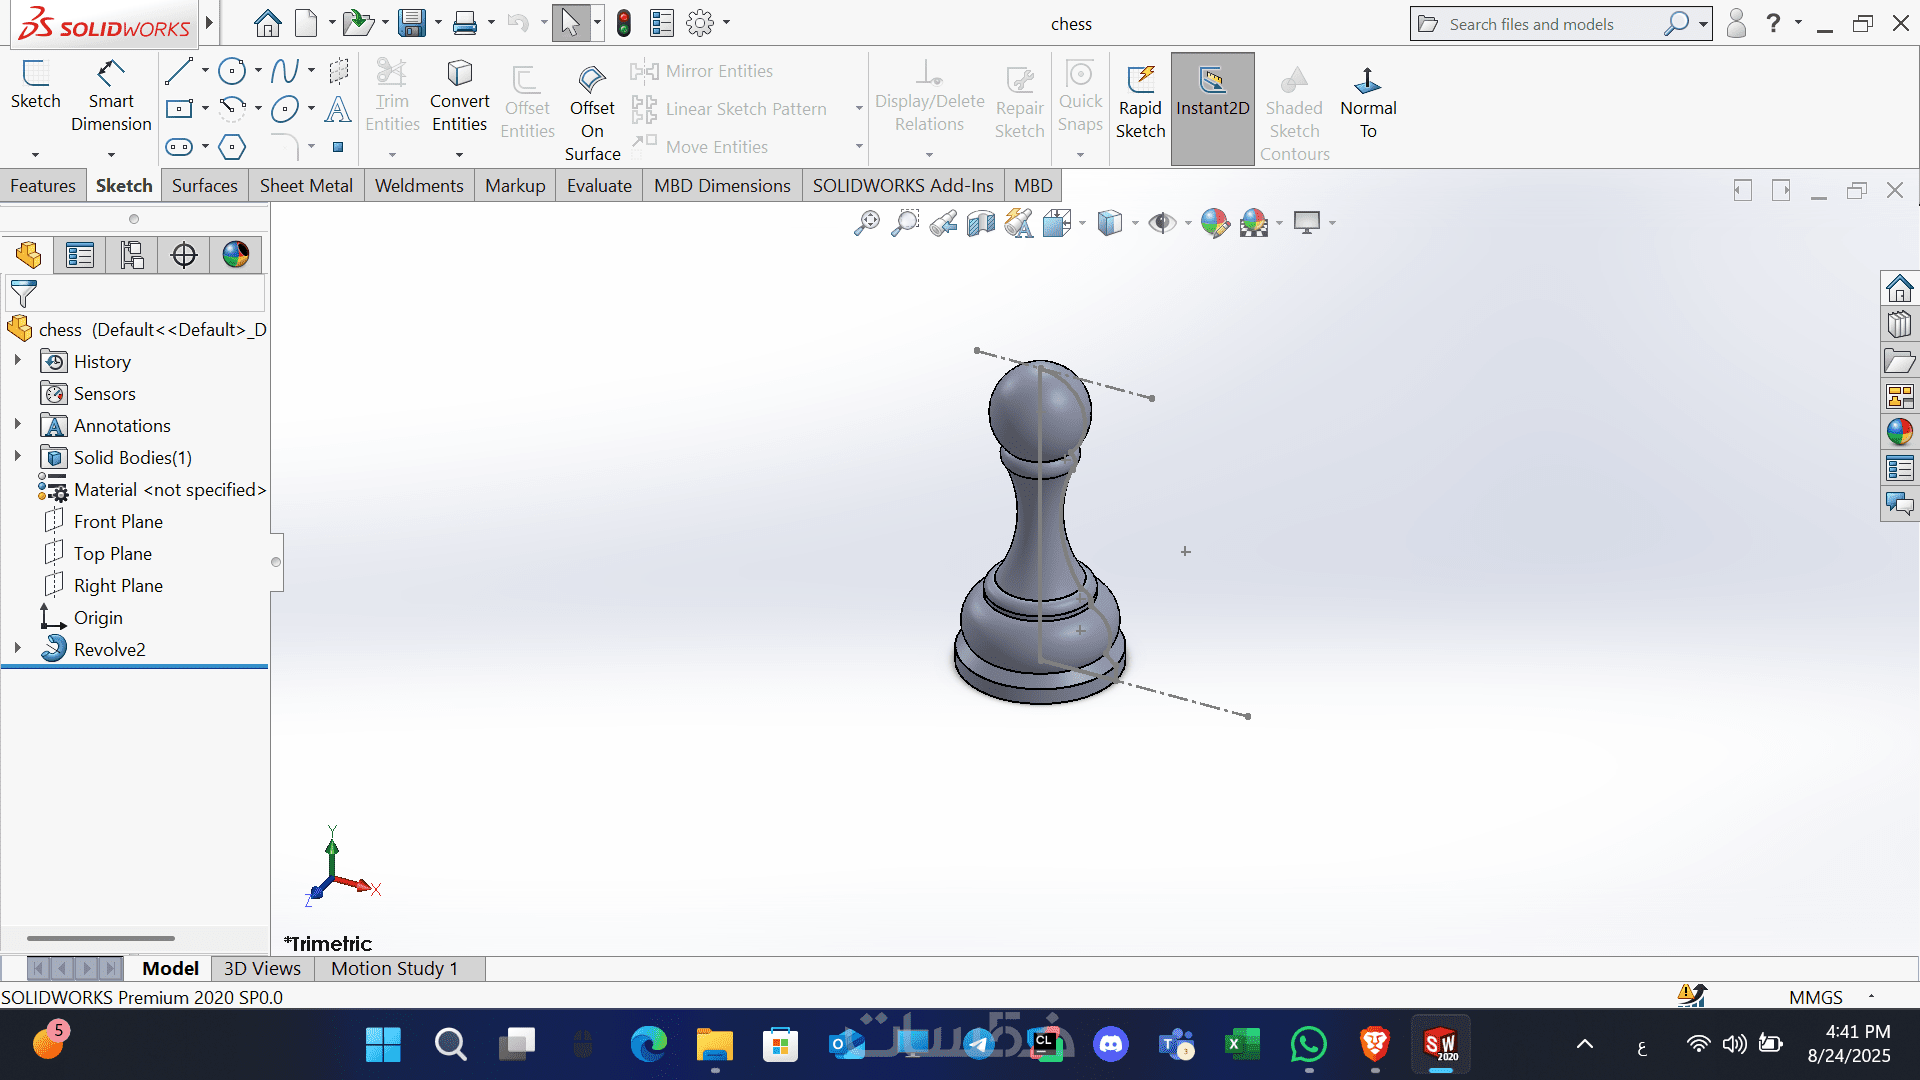Image resolution: width=1920 pixels, height=1080 pixels.
Task: Toggle the rebuild traffic light icon
Action: [x=623, y=23]
